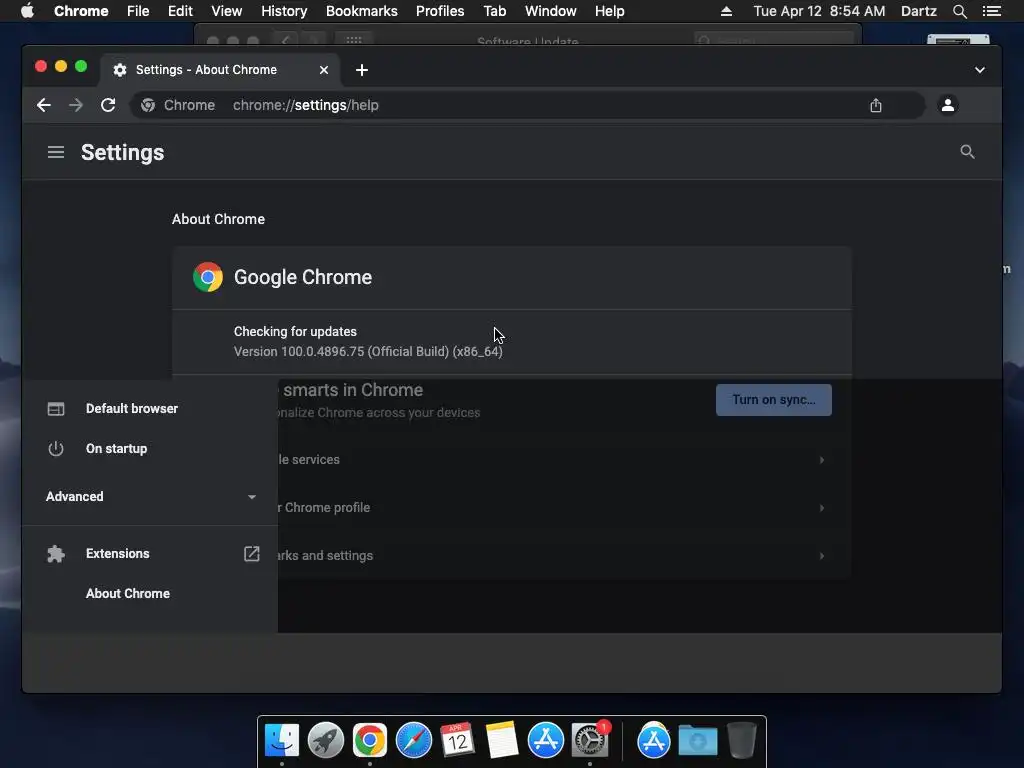Screen dimensions: 1024x768
Task: Select Default browser in sidebar
Action: click(132, 409)
